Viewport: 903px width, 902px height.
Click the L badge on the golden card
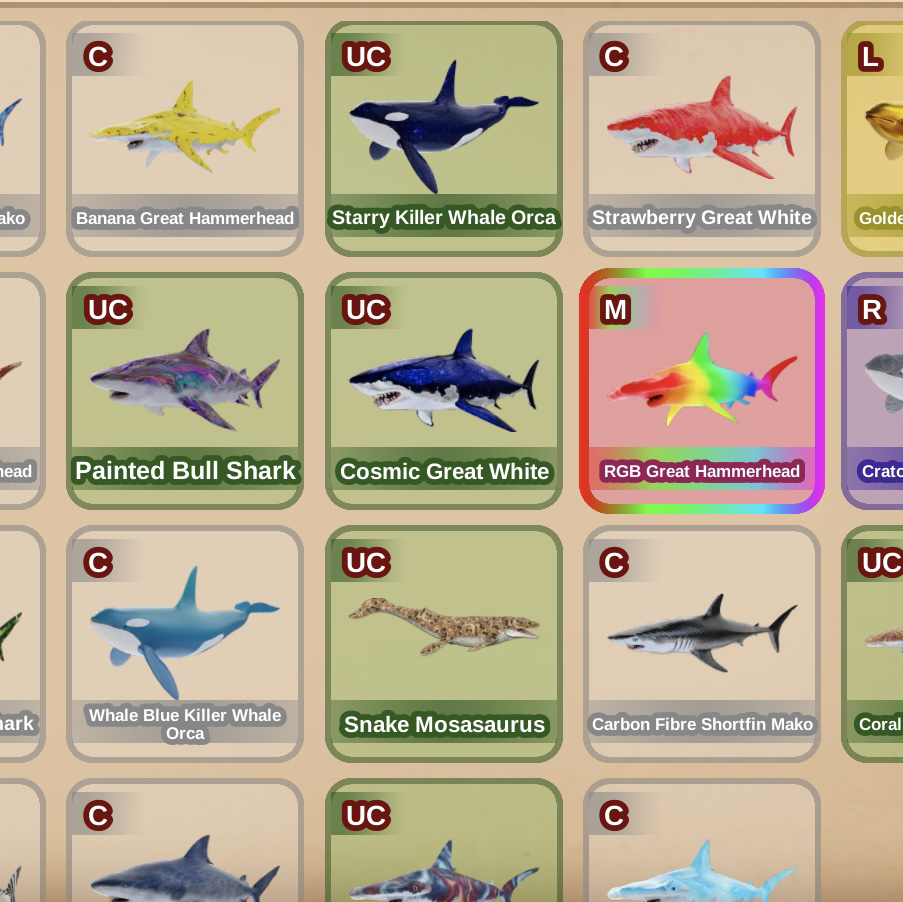click(870, 56)
